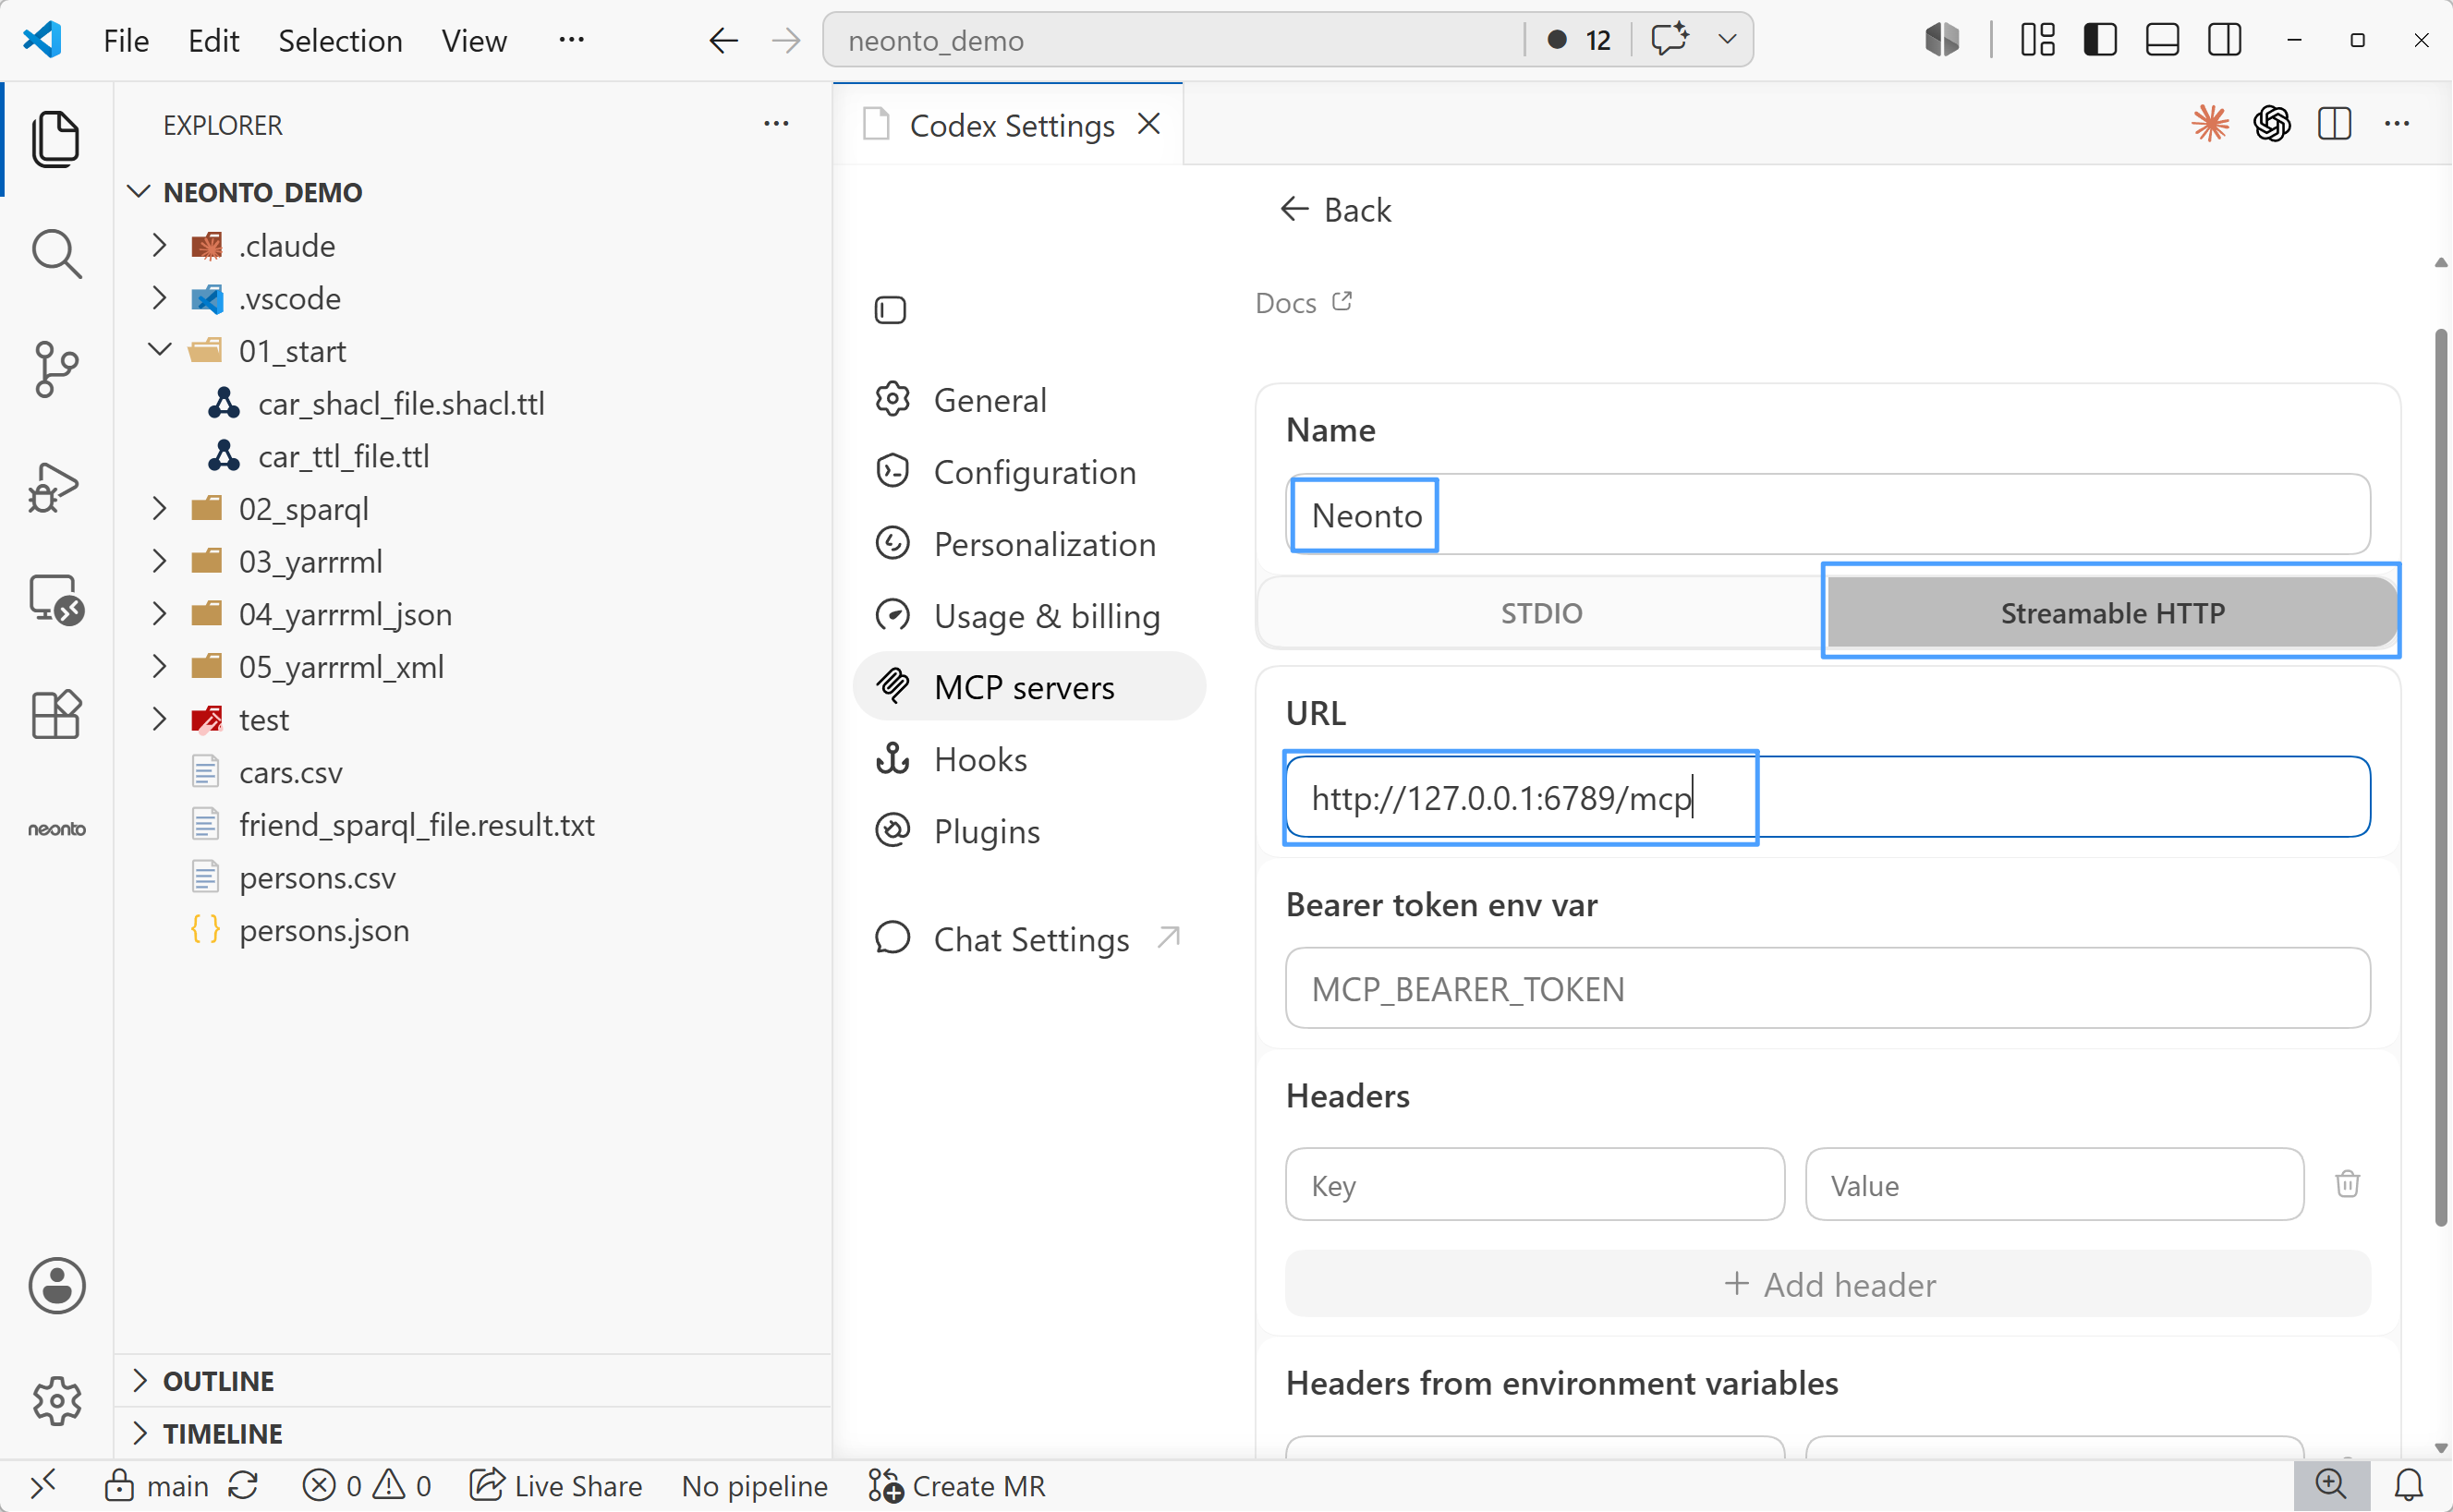This screenshot has height=1512, width=2453.
Task: Open the Configuration settings section
Action: click(x=1028, y=472)
